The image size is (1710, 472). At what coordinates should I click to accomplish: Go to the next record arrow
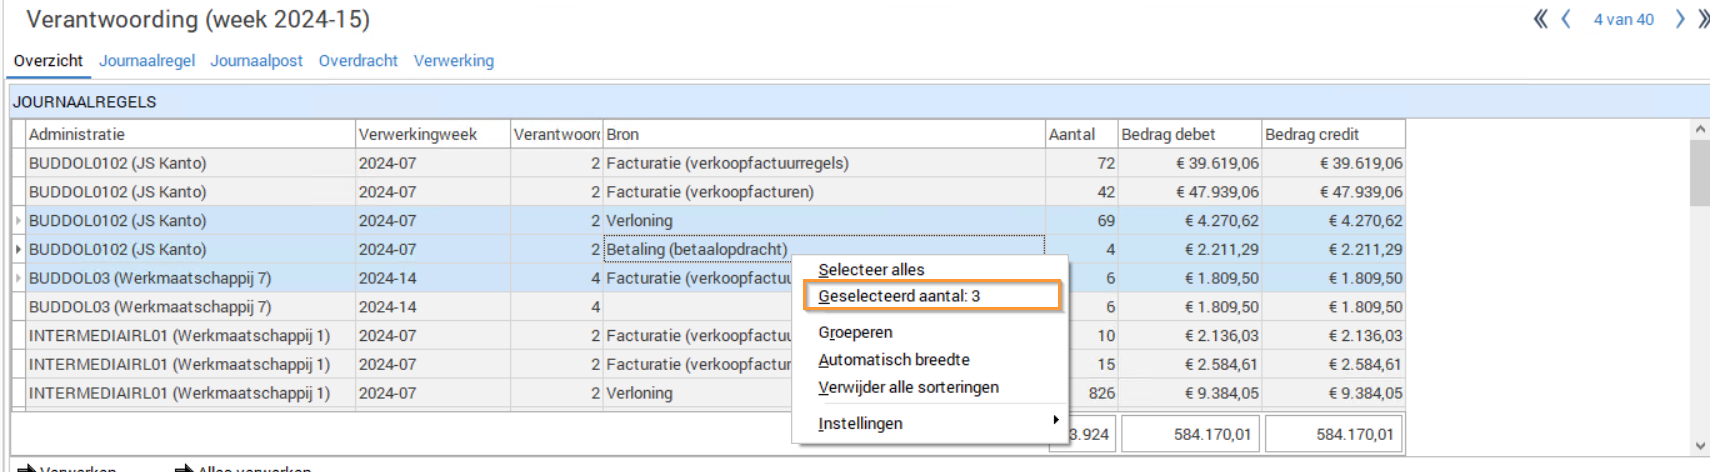(1680, 19)
